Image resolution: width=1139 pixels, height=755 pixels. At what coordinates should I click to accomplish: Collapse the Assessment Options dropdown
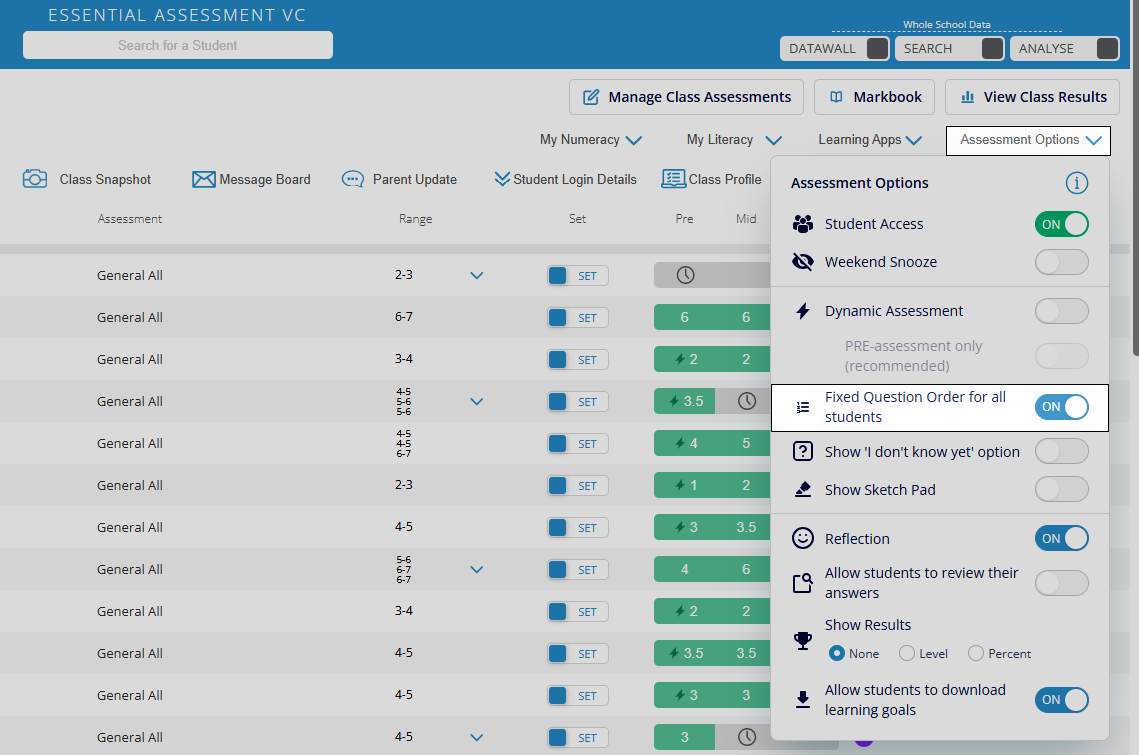1028,140
